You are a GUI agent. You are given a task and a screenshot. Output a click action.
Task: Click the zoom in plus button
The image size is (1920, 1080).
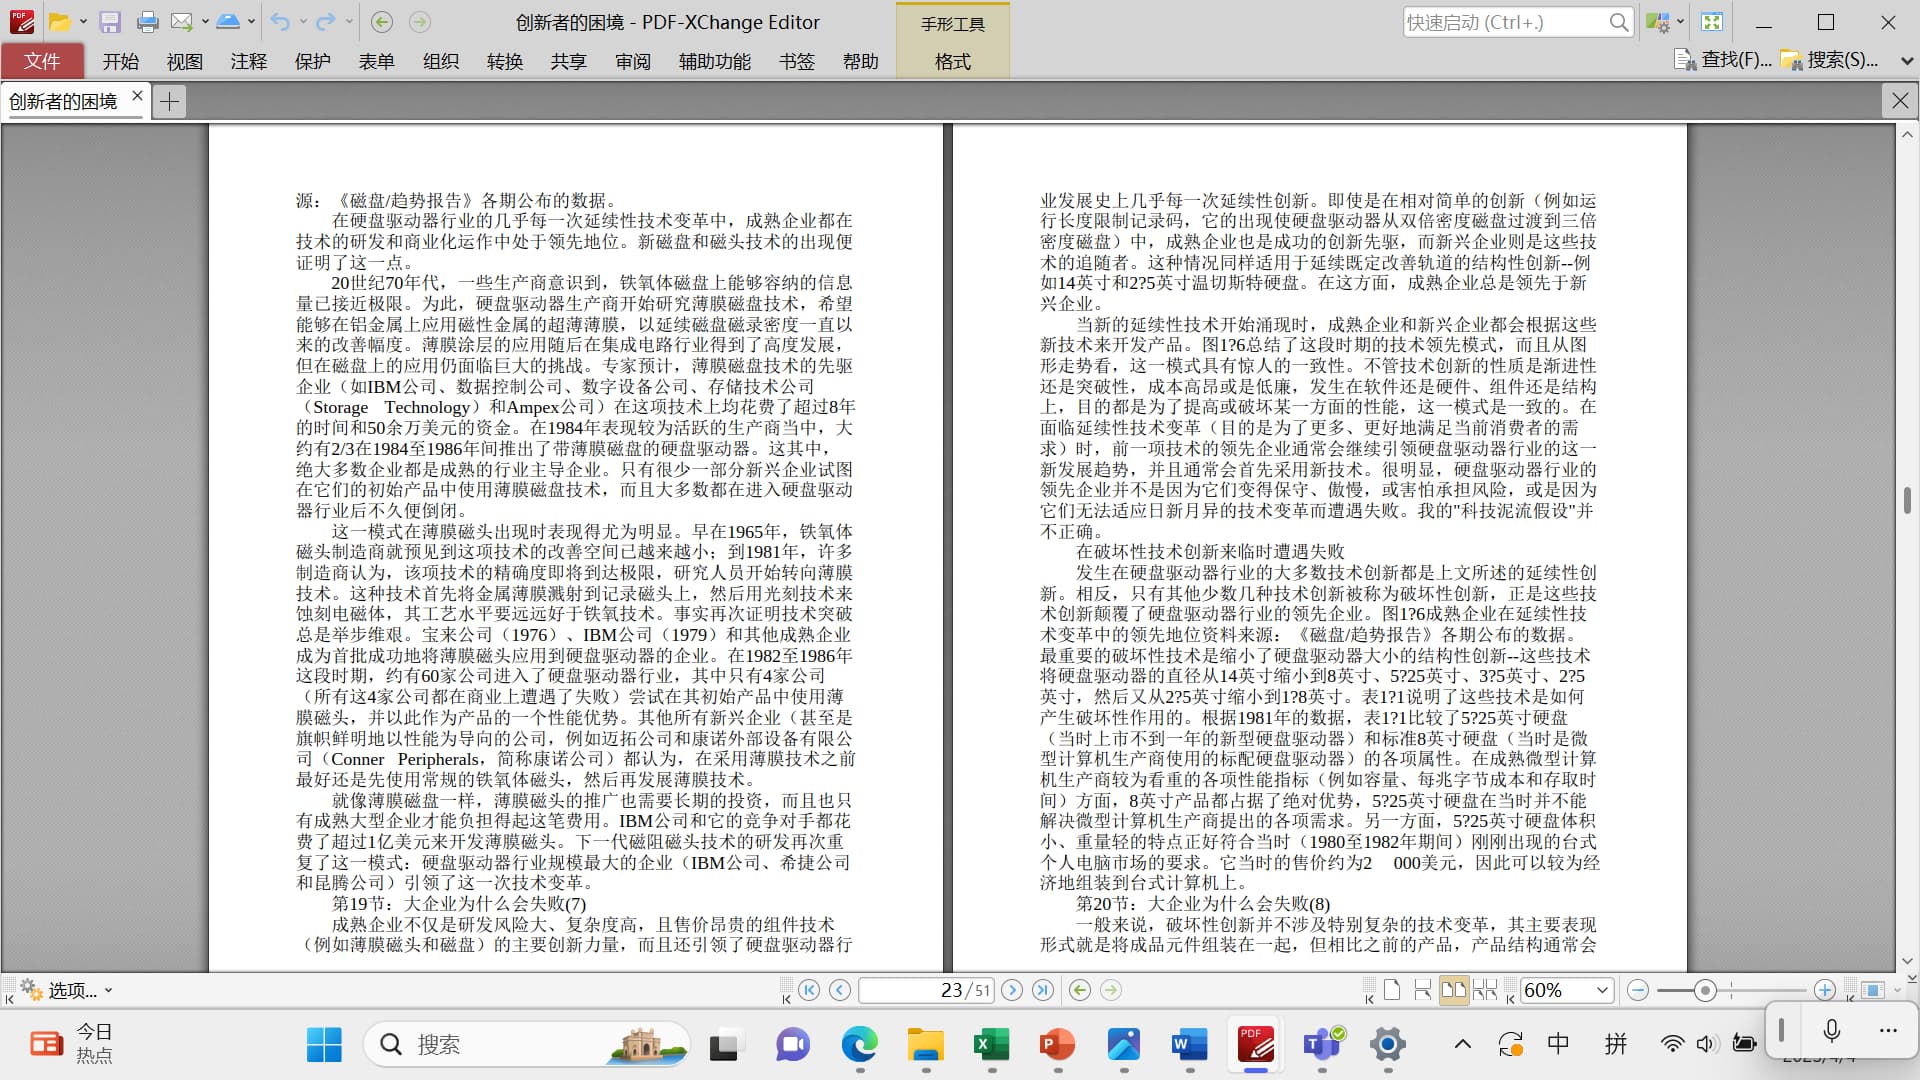tap(1825, 990)
